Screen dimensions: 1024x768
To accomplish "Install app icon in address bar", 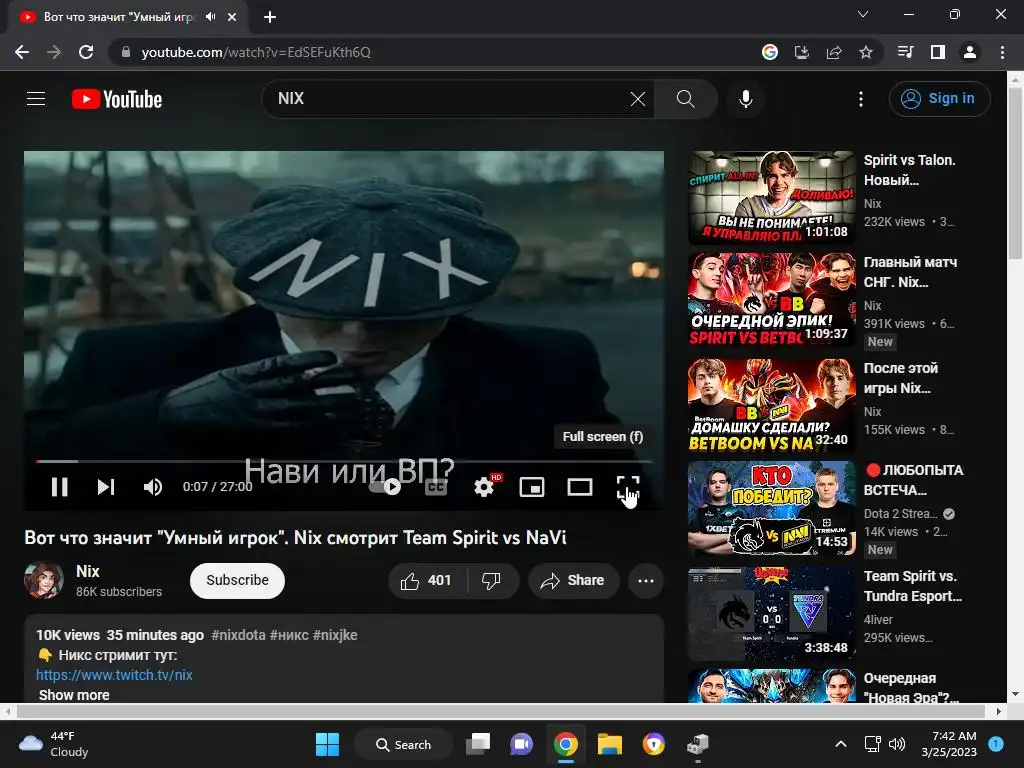I will coord(802,52).
